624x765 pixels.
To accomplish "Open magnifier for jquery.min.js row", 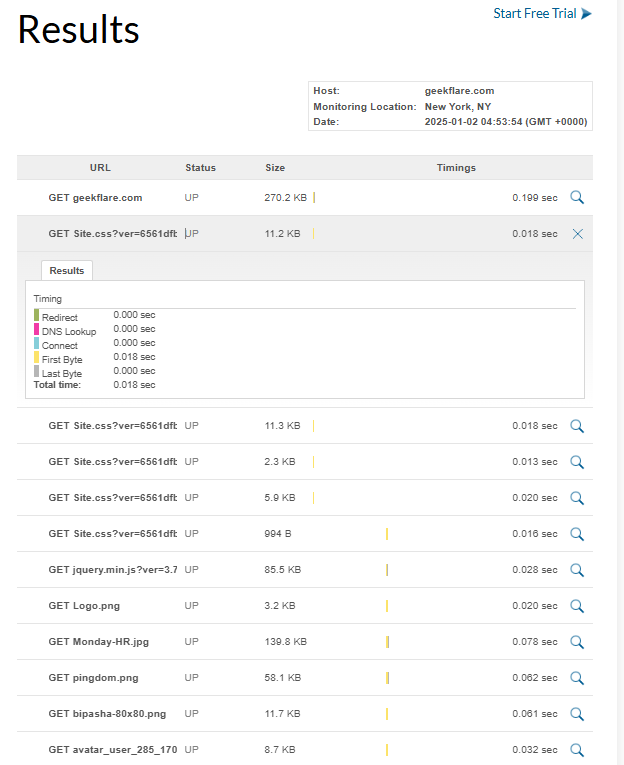I will coord(577,570).
